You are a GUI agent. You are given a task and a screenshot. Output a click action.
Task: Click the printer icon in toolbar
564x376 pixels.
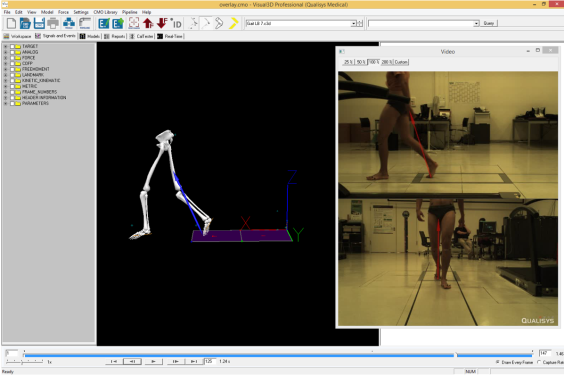[x=53, y=23]
